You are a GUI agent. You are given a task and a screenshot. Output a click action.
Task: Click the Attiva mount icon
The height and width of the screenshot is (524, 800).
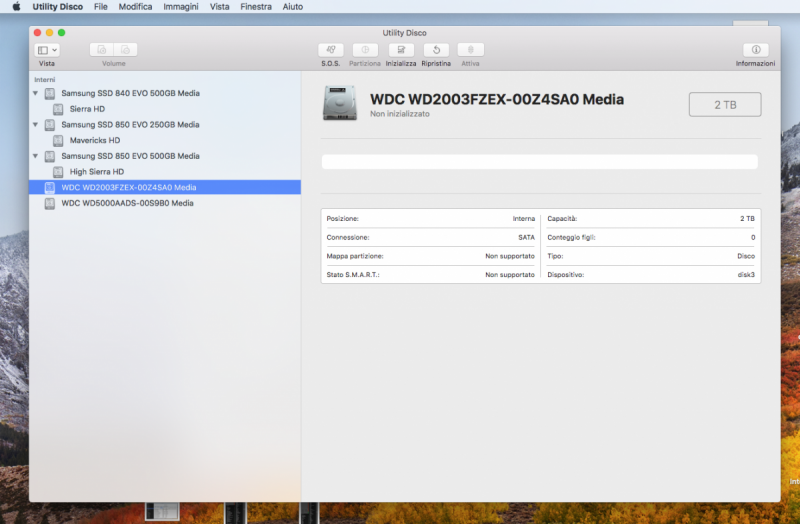470,49
